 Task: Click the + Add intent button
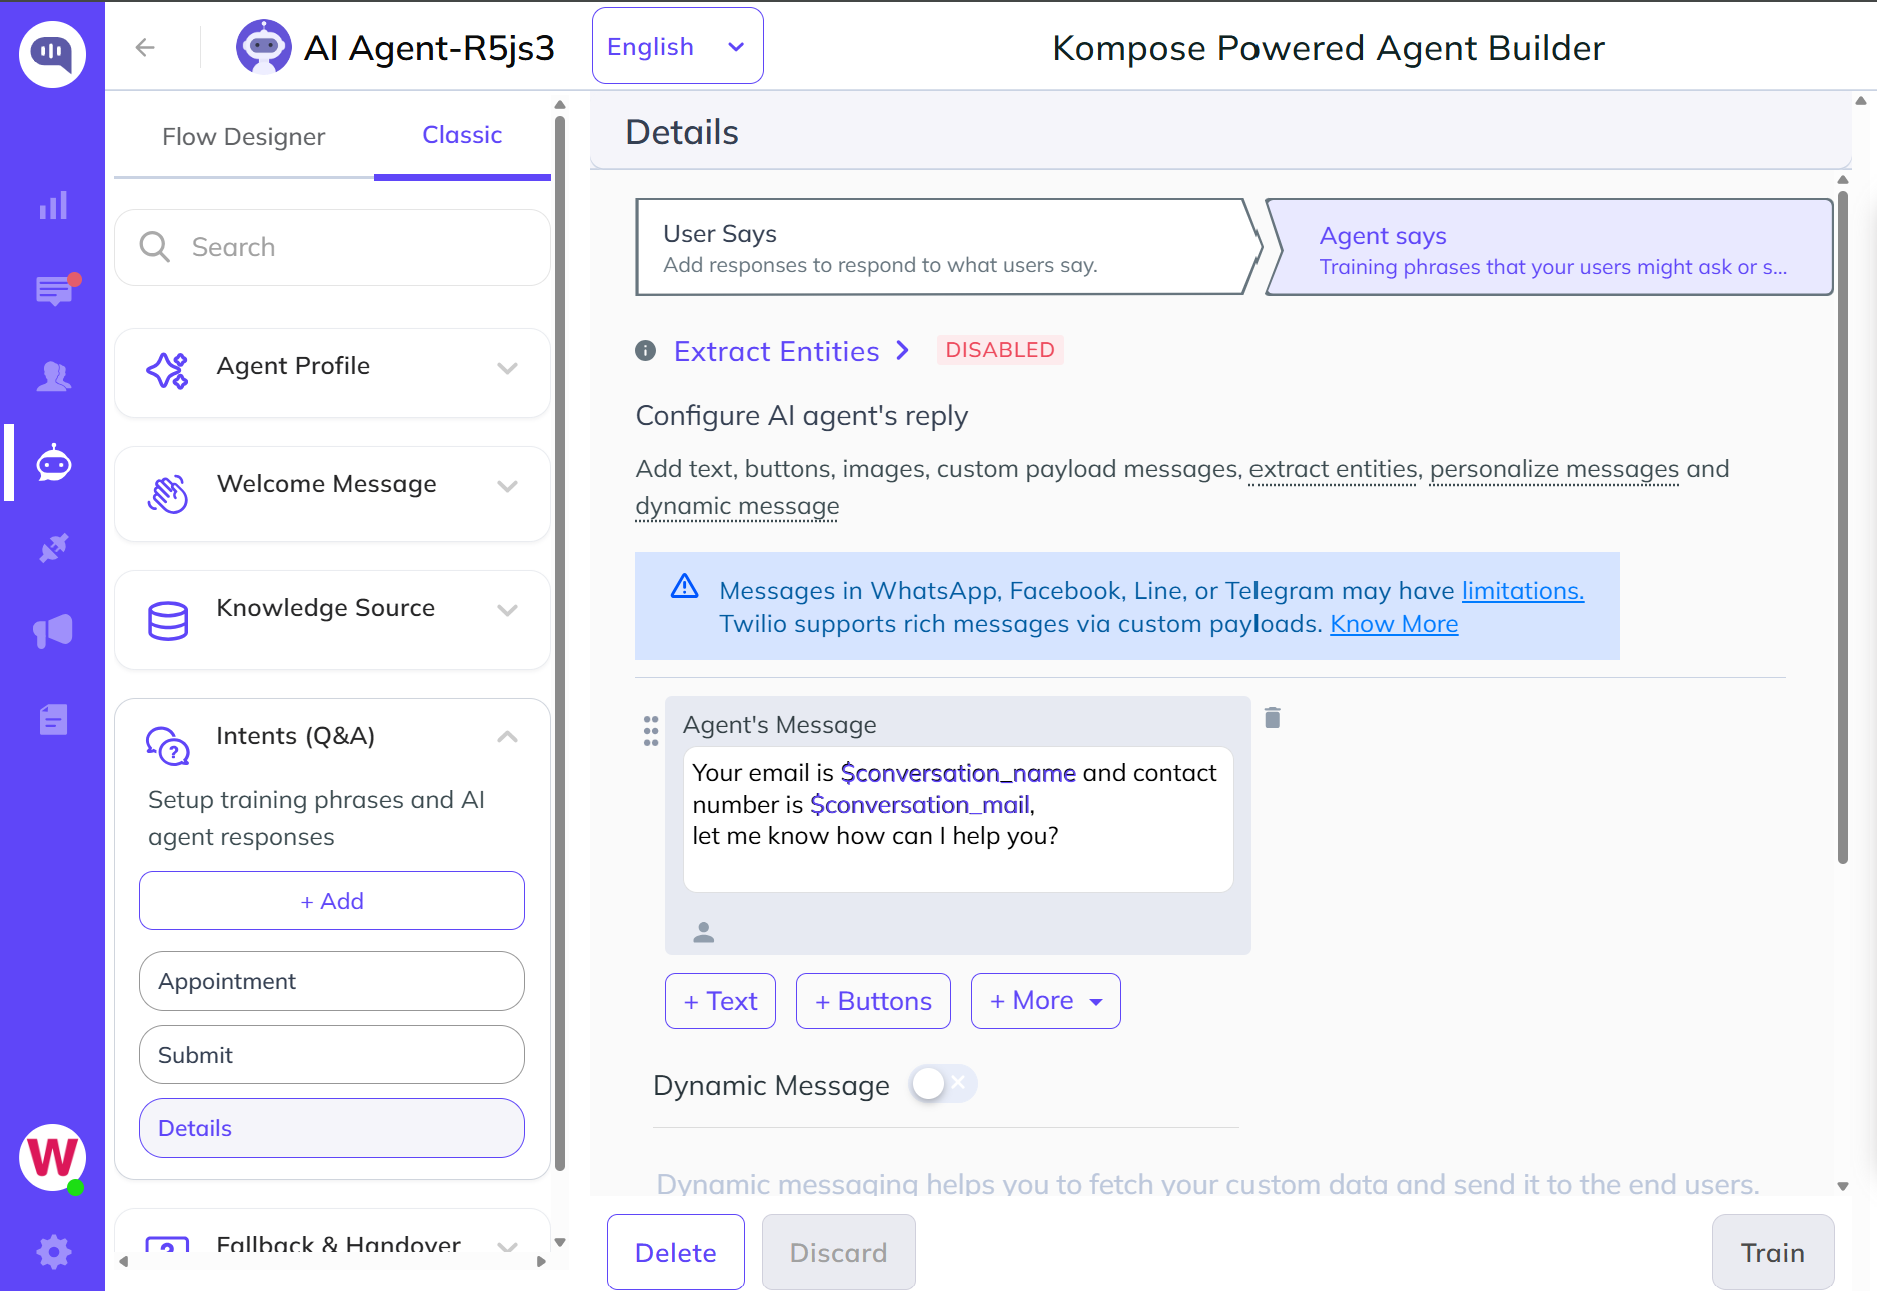[332, 901]
